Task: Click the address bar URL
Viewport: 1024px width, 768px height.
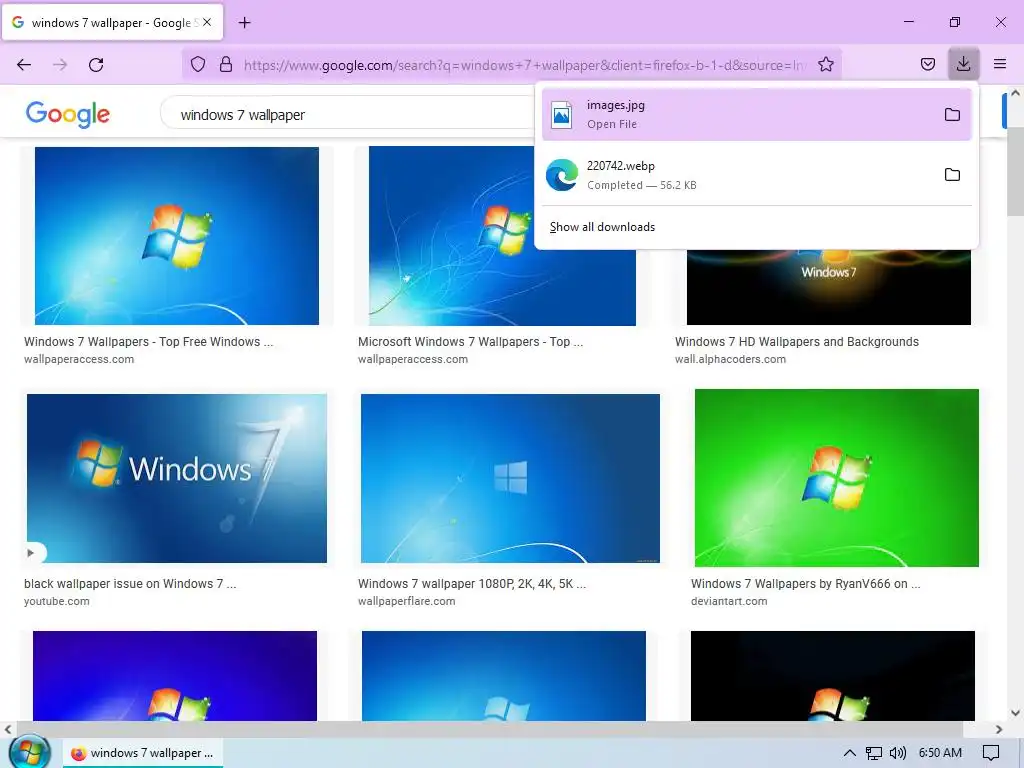Action: coord(525,65)
